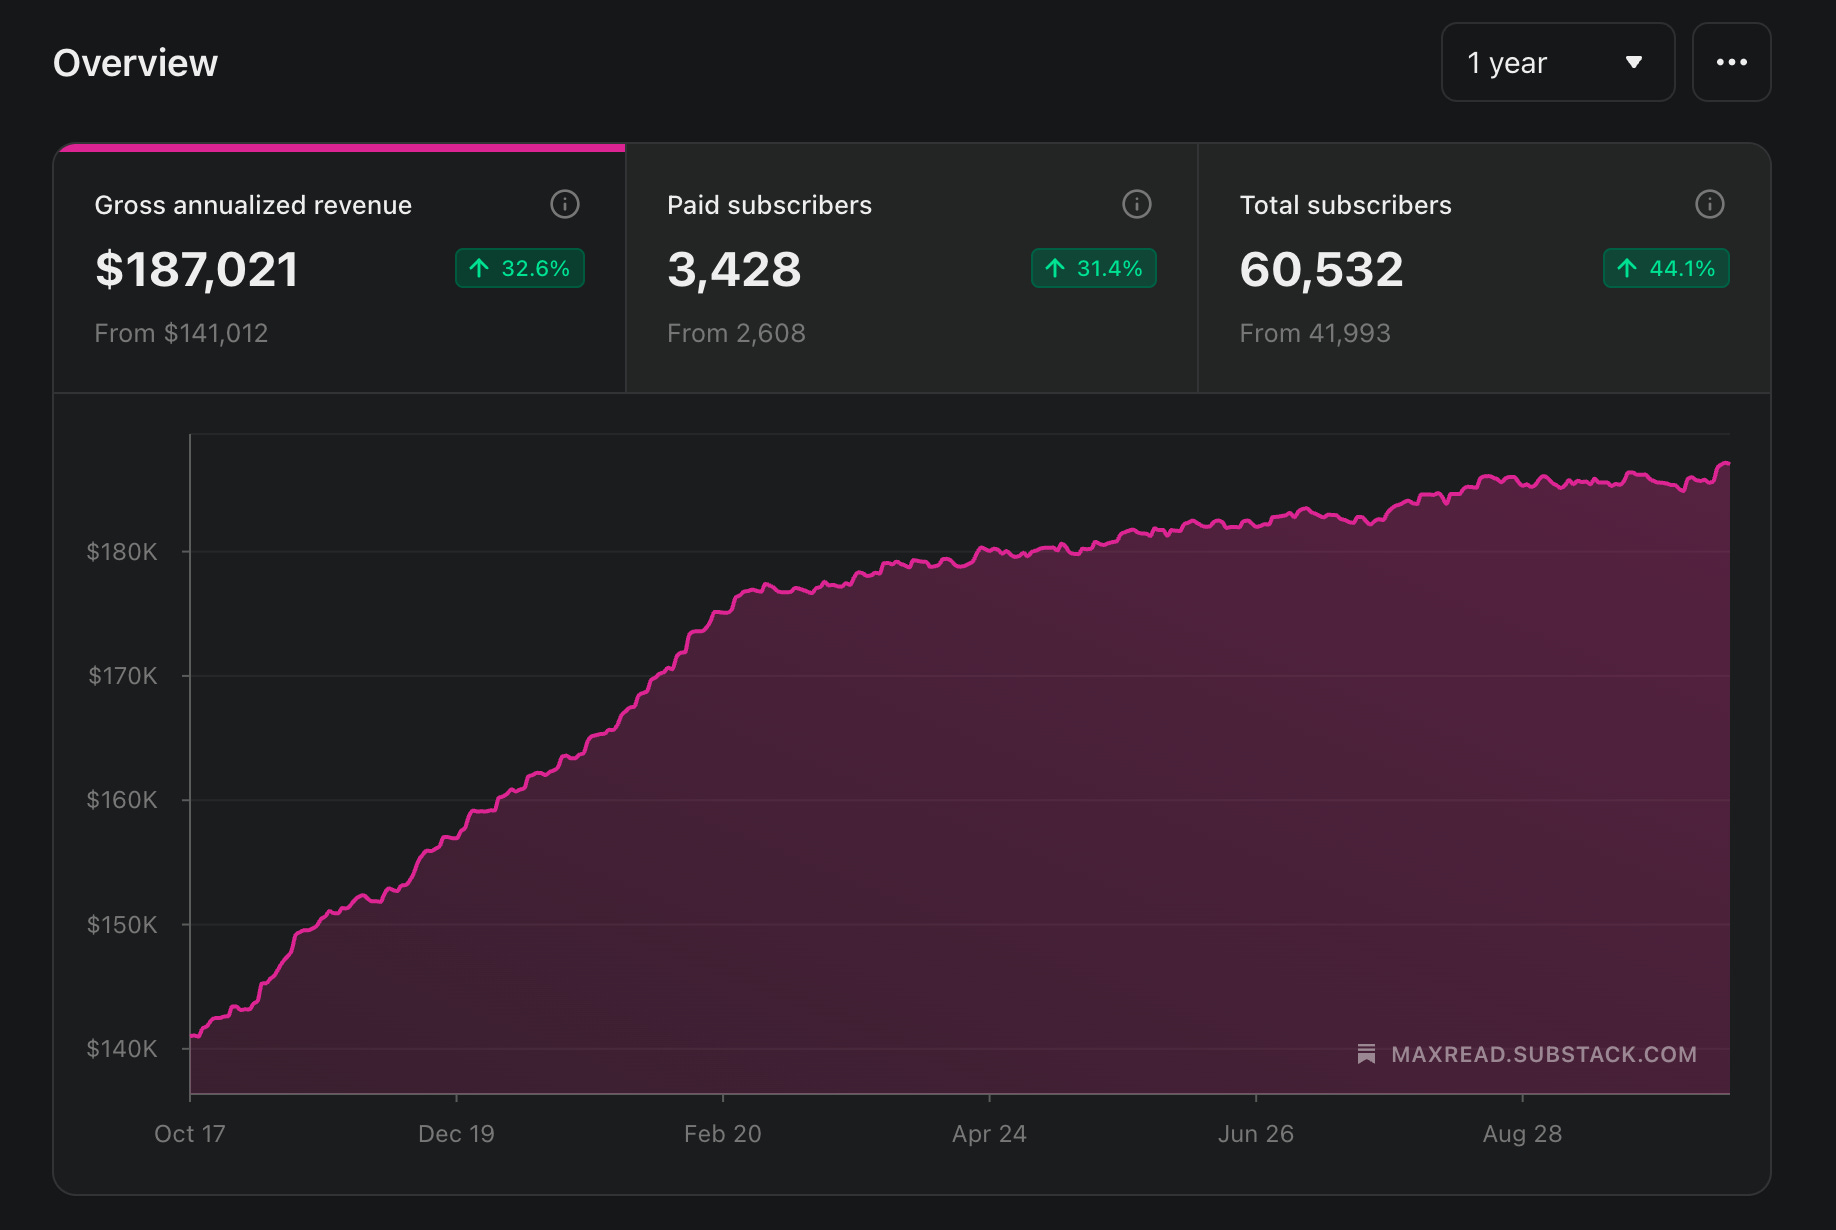Select the Gross annualized revenue tab

[340, 268]
